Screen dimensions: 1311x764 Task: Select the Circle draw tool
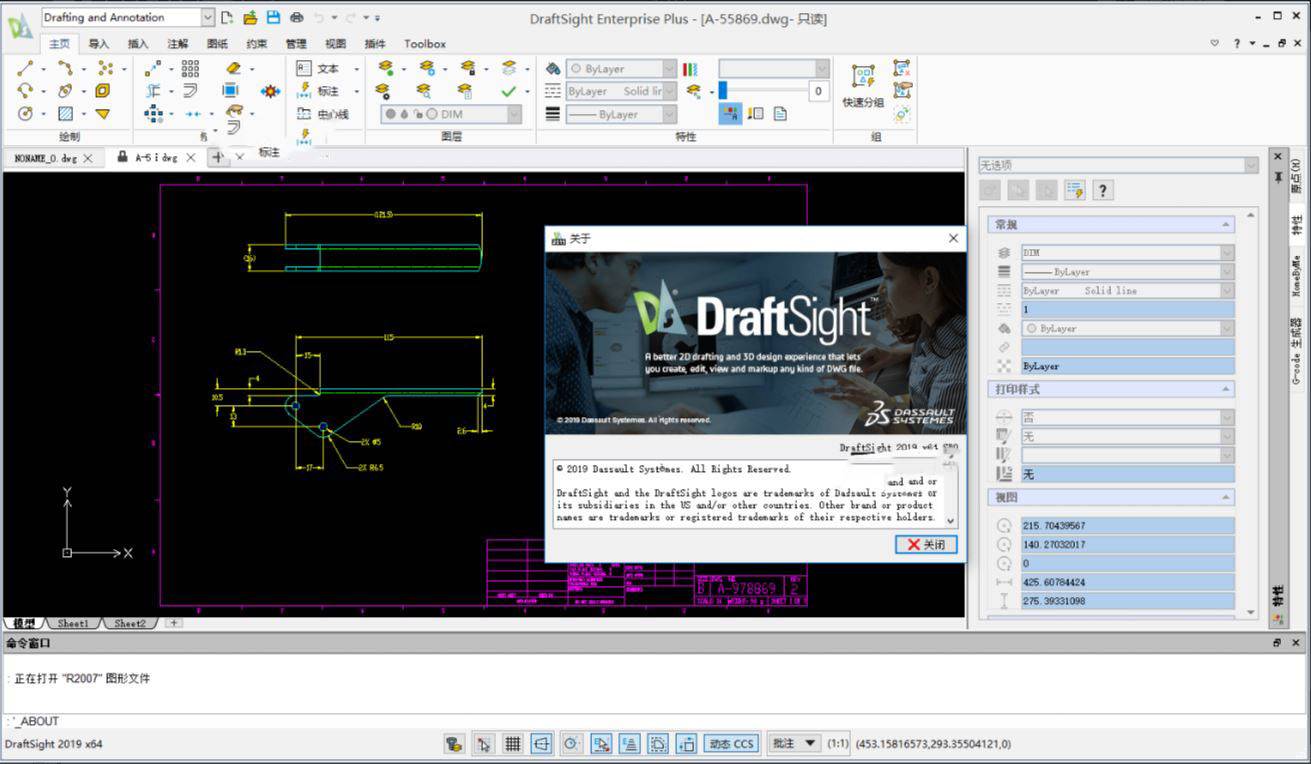coord(25,114)
